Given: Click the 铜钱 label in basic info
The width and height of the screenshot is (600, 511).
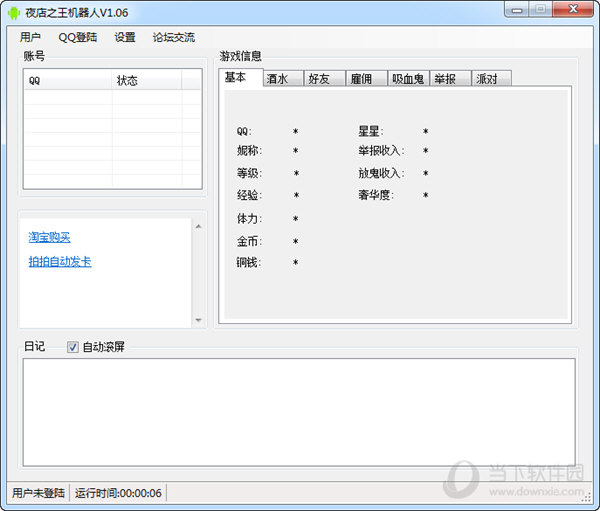Looking at the screenshot, I should [x=249, y=262].
